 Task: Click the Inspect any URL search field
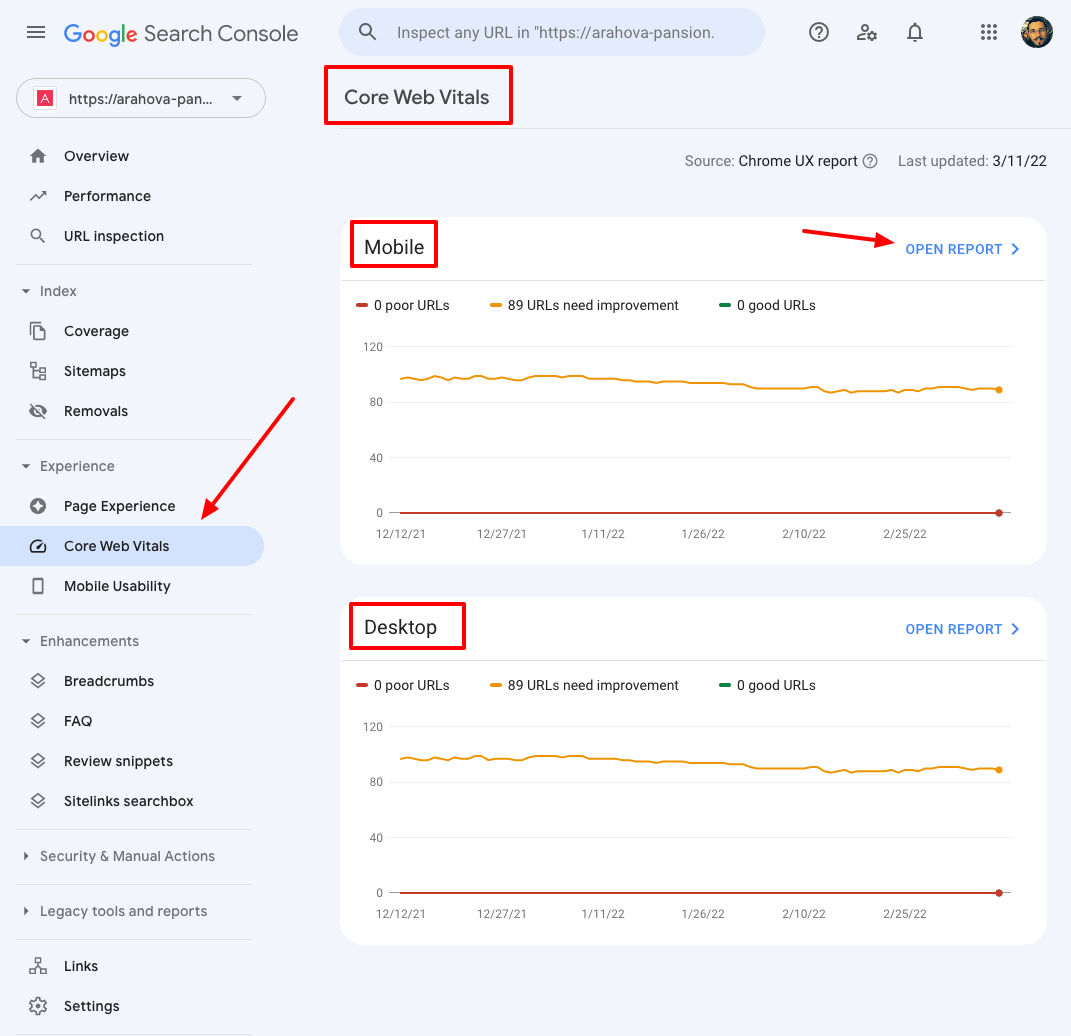(x=552, y=32)
